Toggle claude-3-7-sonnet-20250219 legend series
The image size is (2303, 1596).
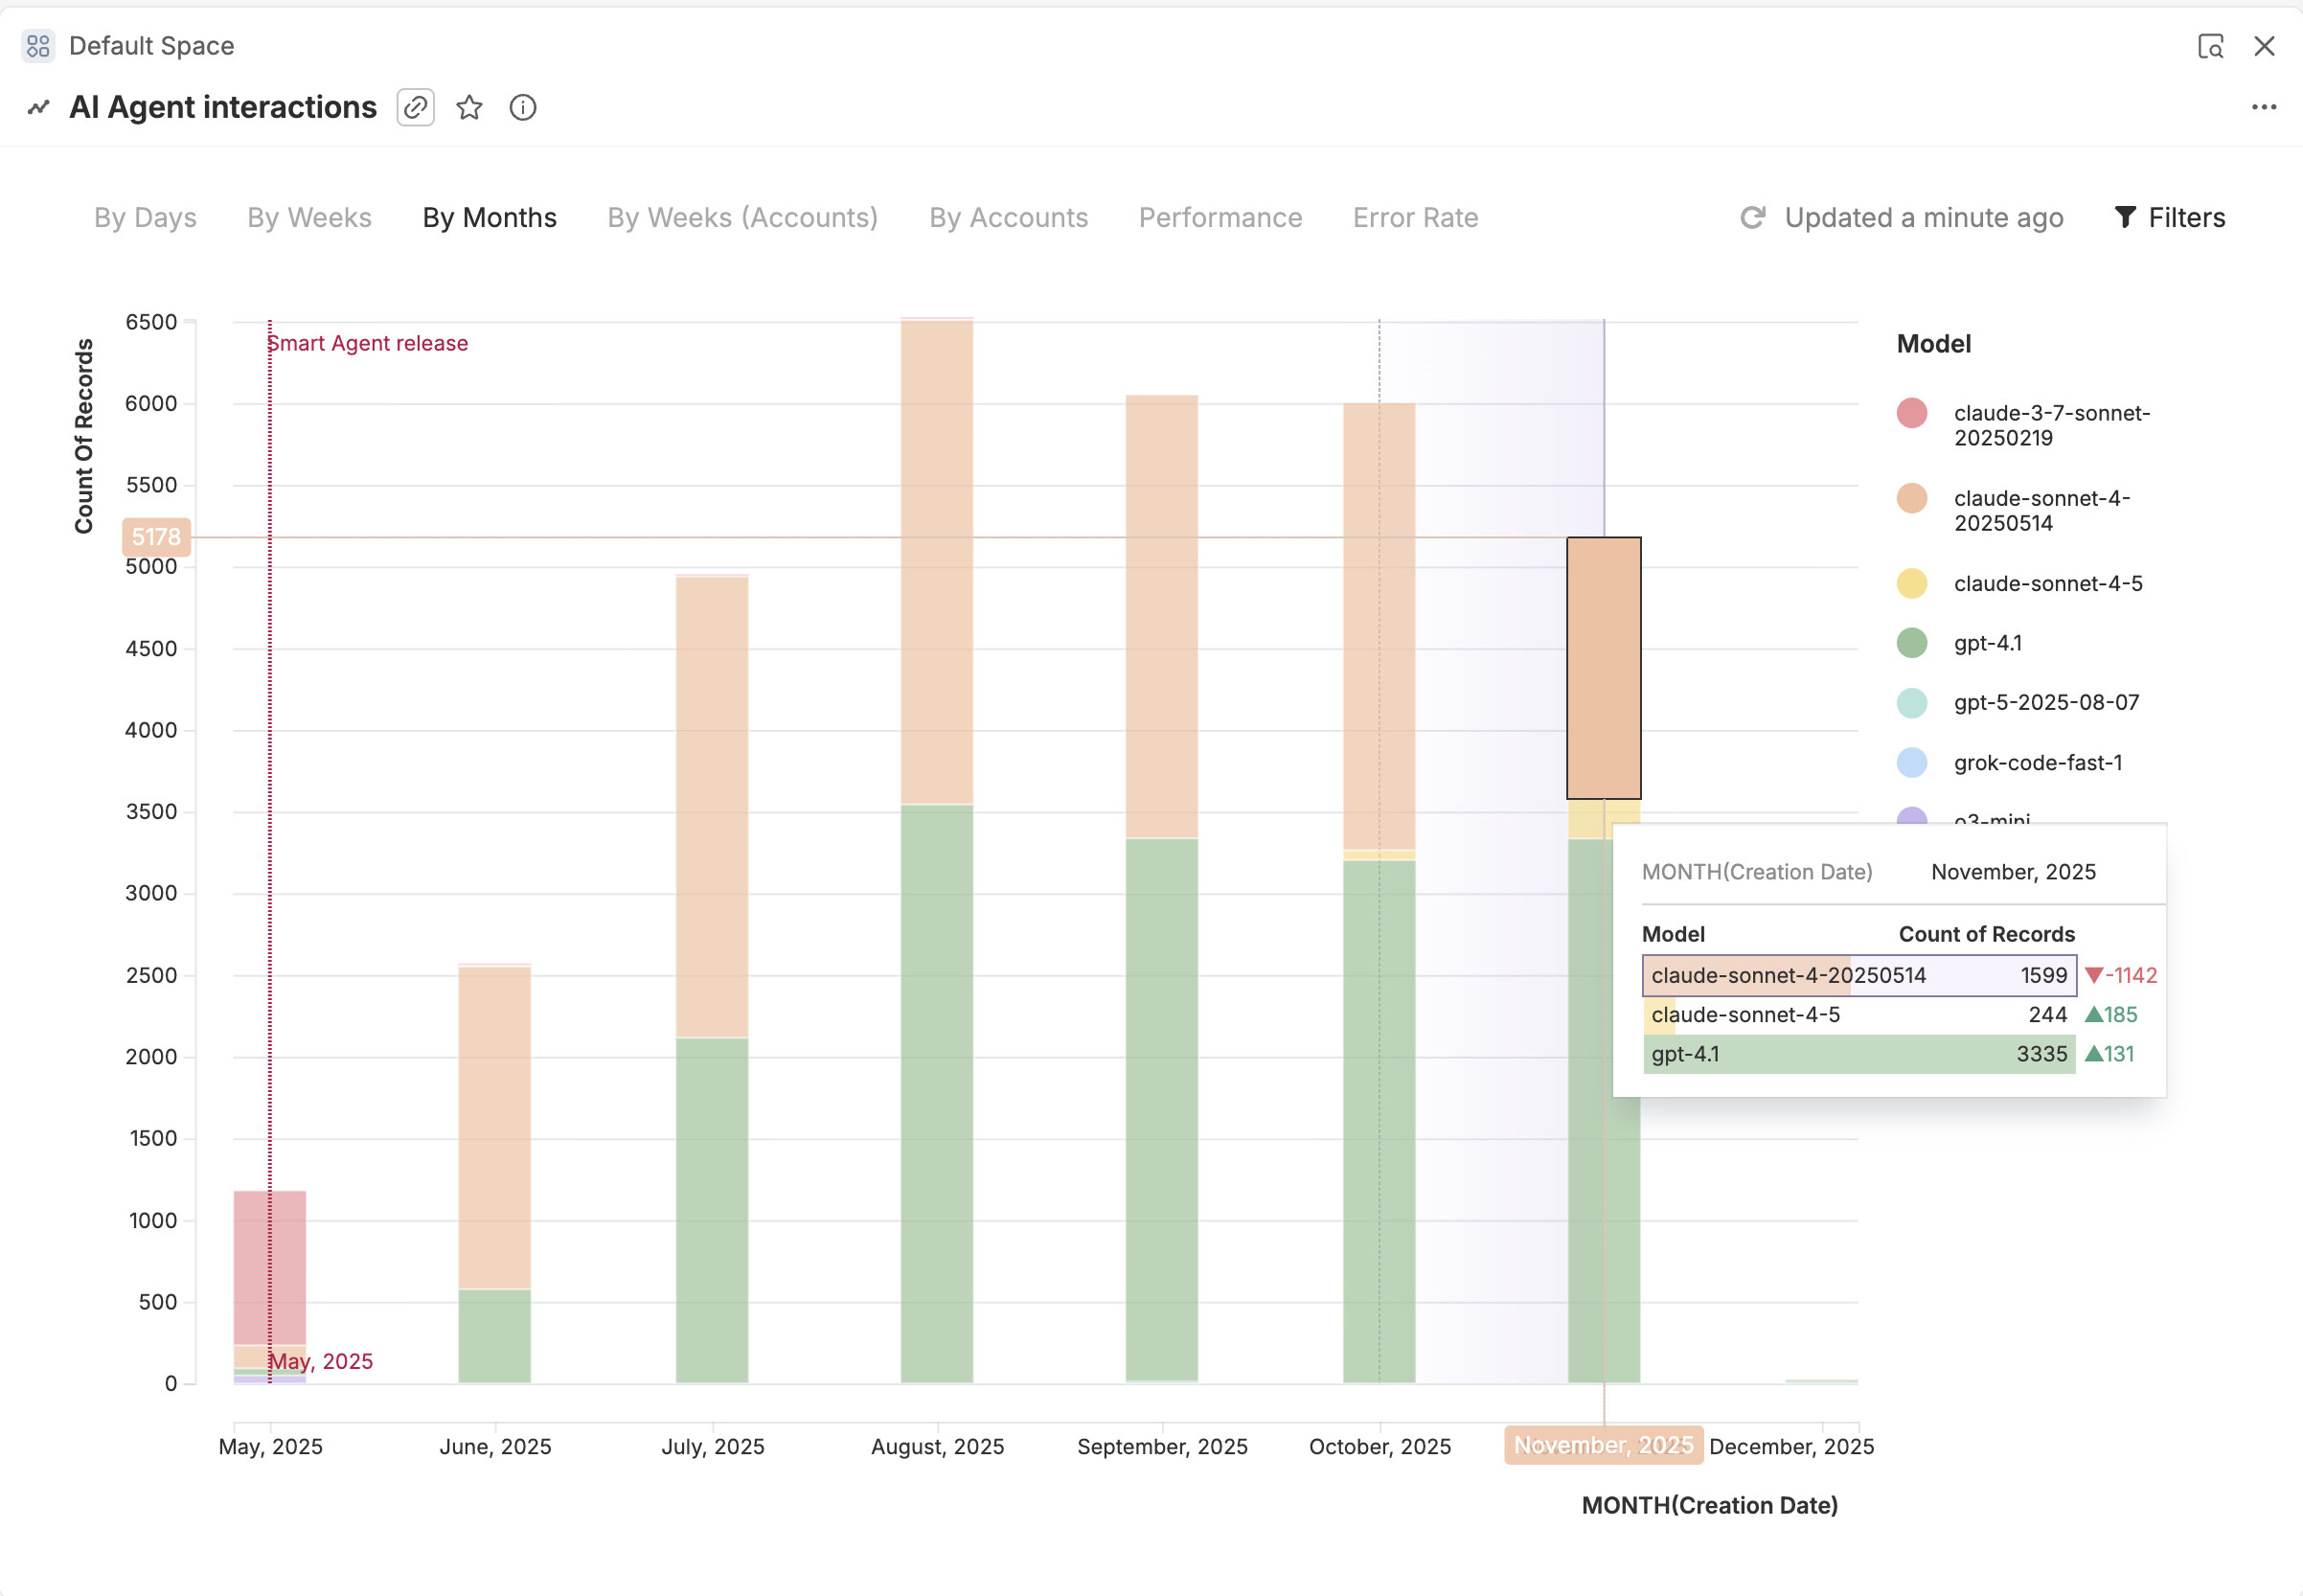[x=2050, y=425]
